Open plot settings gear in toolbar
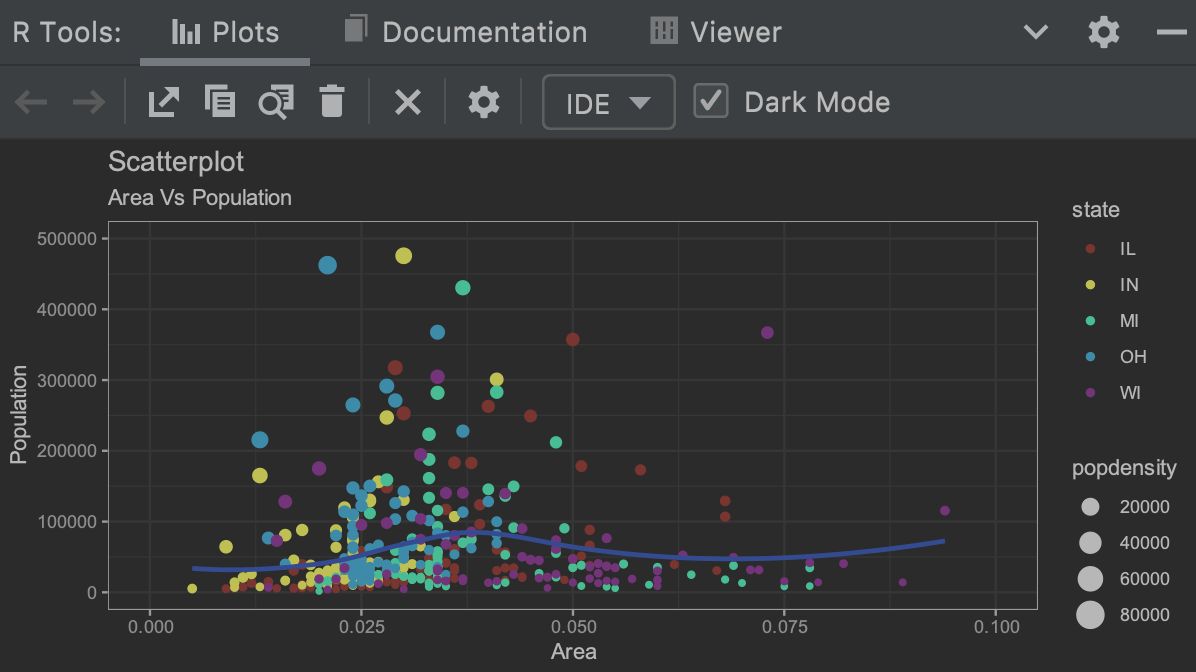Viewport: 1196px width, 672px height. point(484,102)
